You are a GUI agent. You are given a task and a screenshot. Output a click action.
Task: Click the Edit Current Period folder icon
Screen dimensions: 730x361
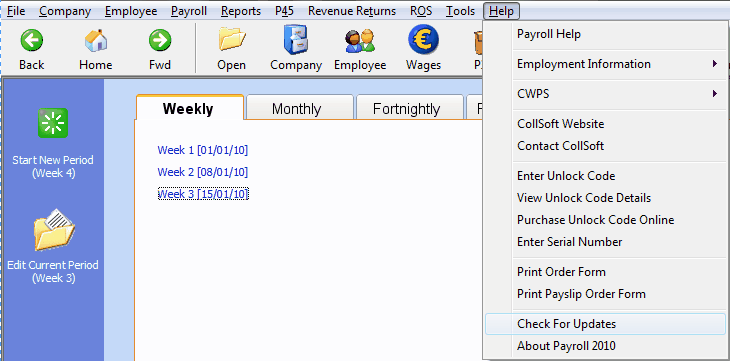(x=54, y=230)
